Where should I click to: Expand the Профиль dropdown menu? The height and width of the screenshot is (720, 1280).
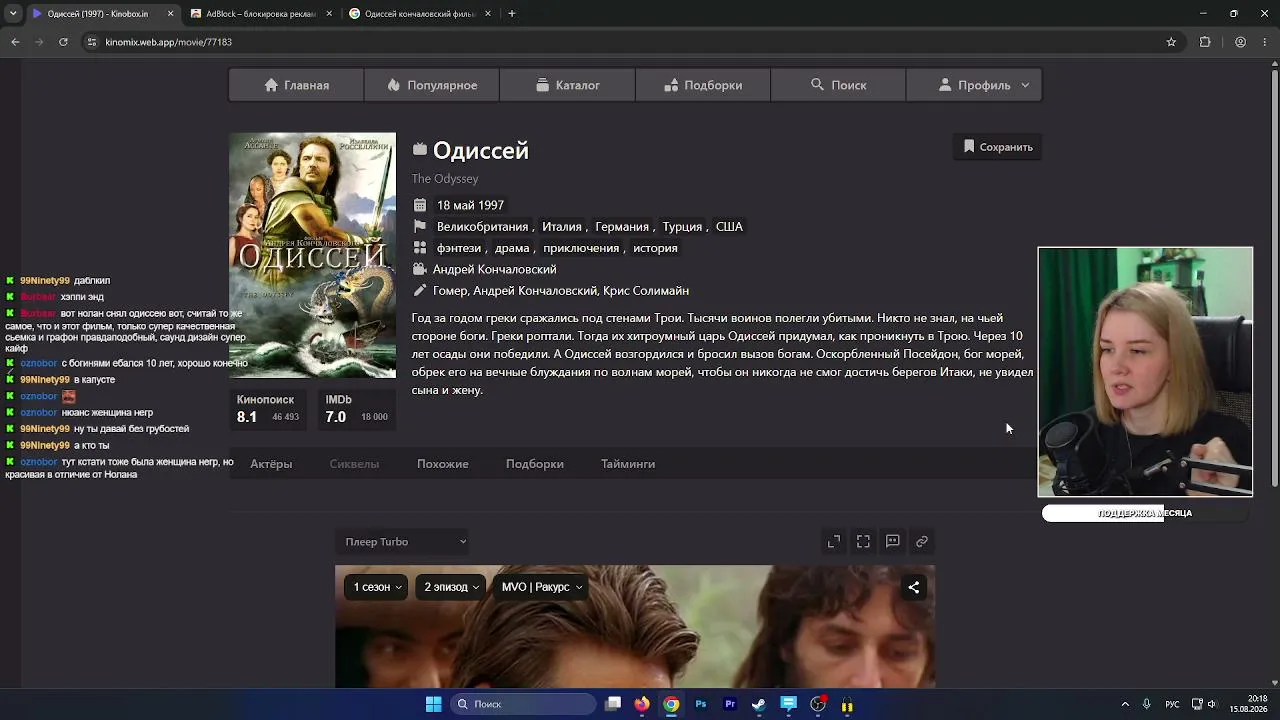click(x=974, y=85)
